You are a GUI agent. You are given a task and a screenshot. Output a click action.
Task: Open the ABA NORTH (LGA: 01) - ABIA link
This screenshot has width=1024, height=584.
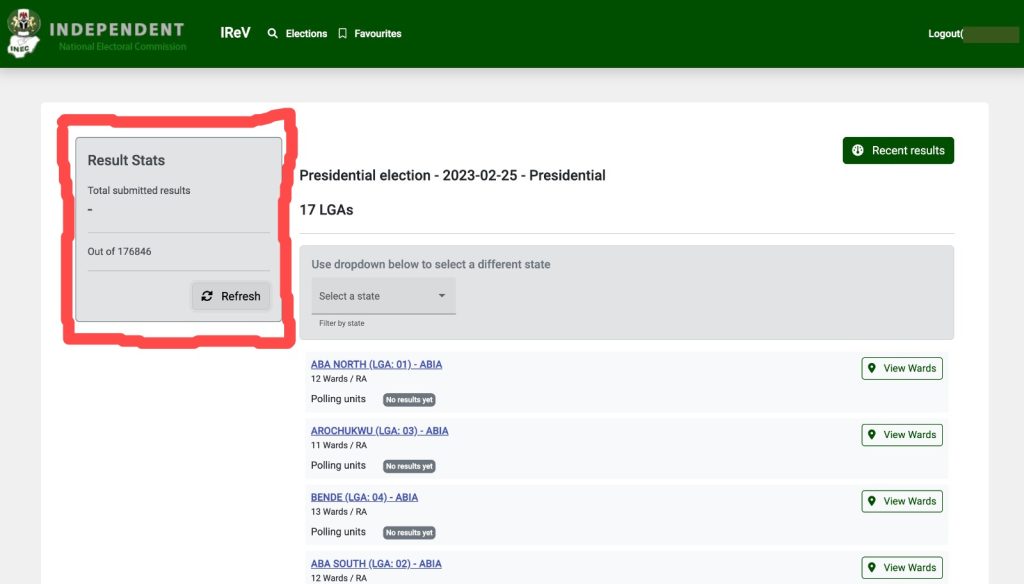(x=376, y=365)
